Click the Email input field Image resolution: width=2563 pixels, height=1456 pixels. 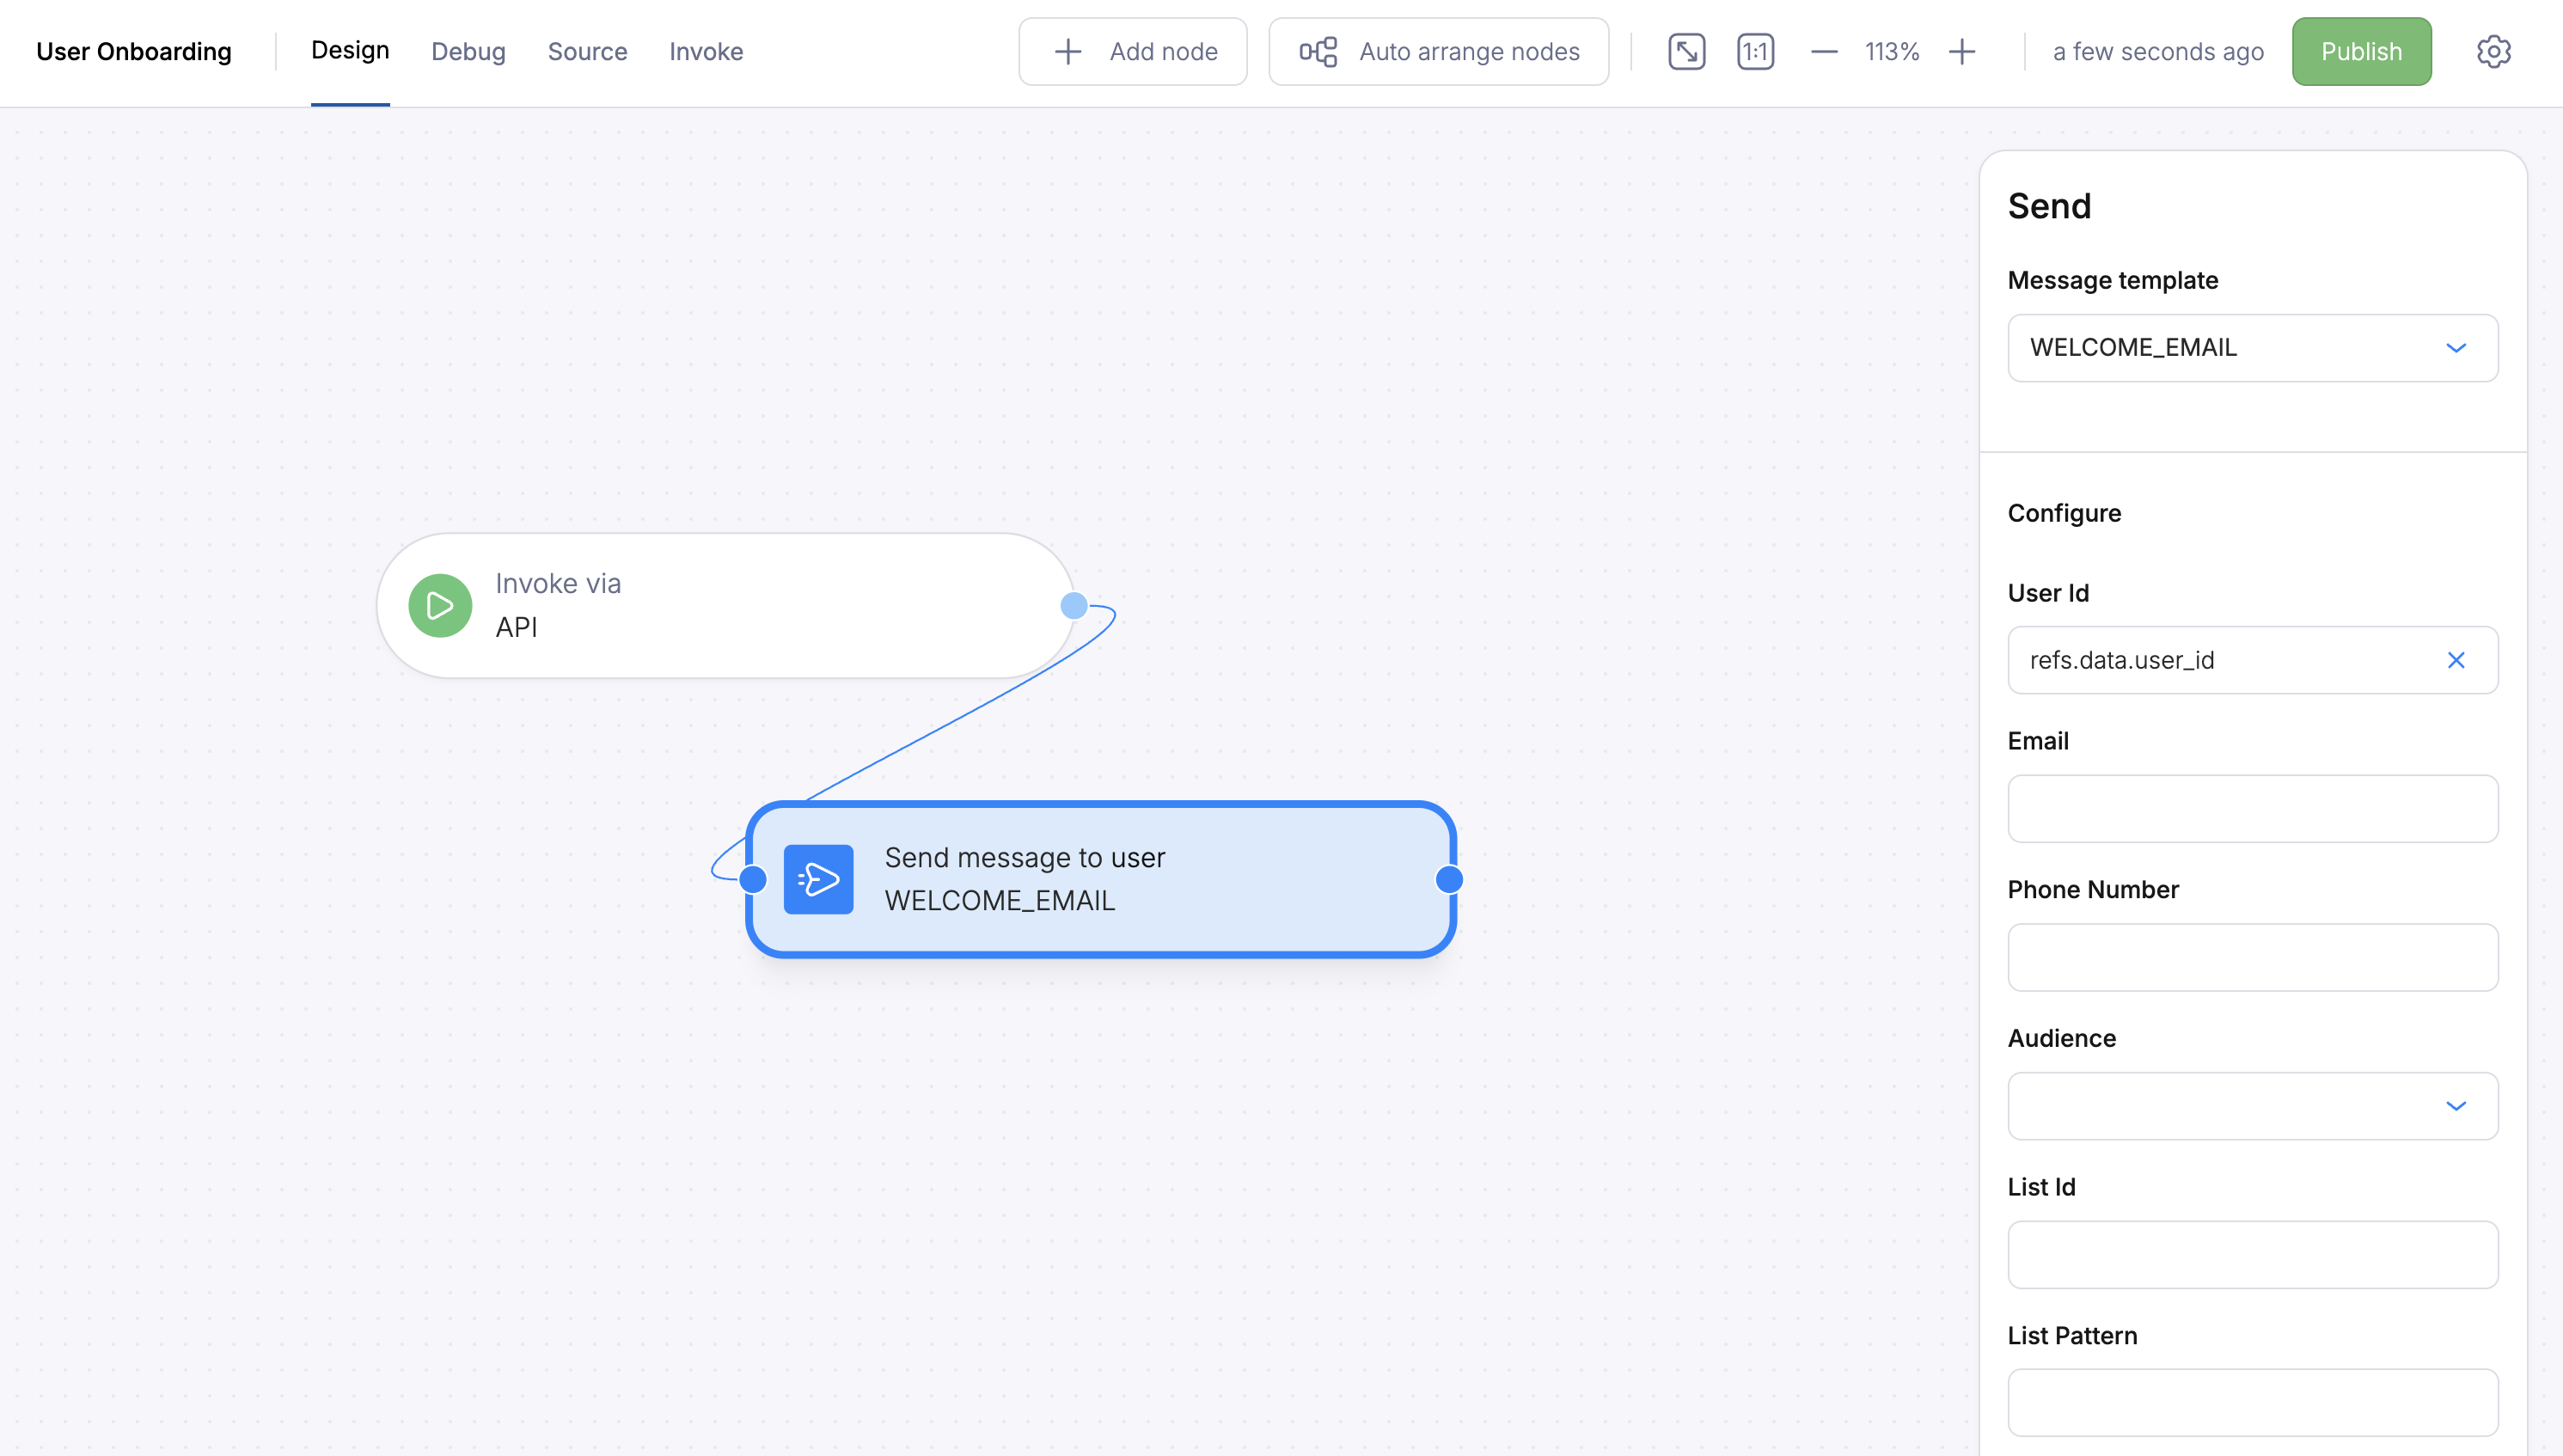(x=2252, y=808)
